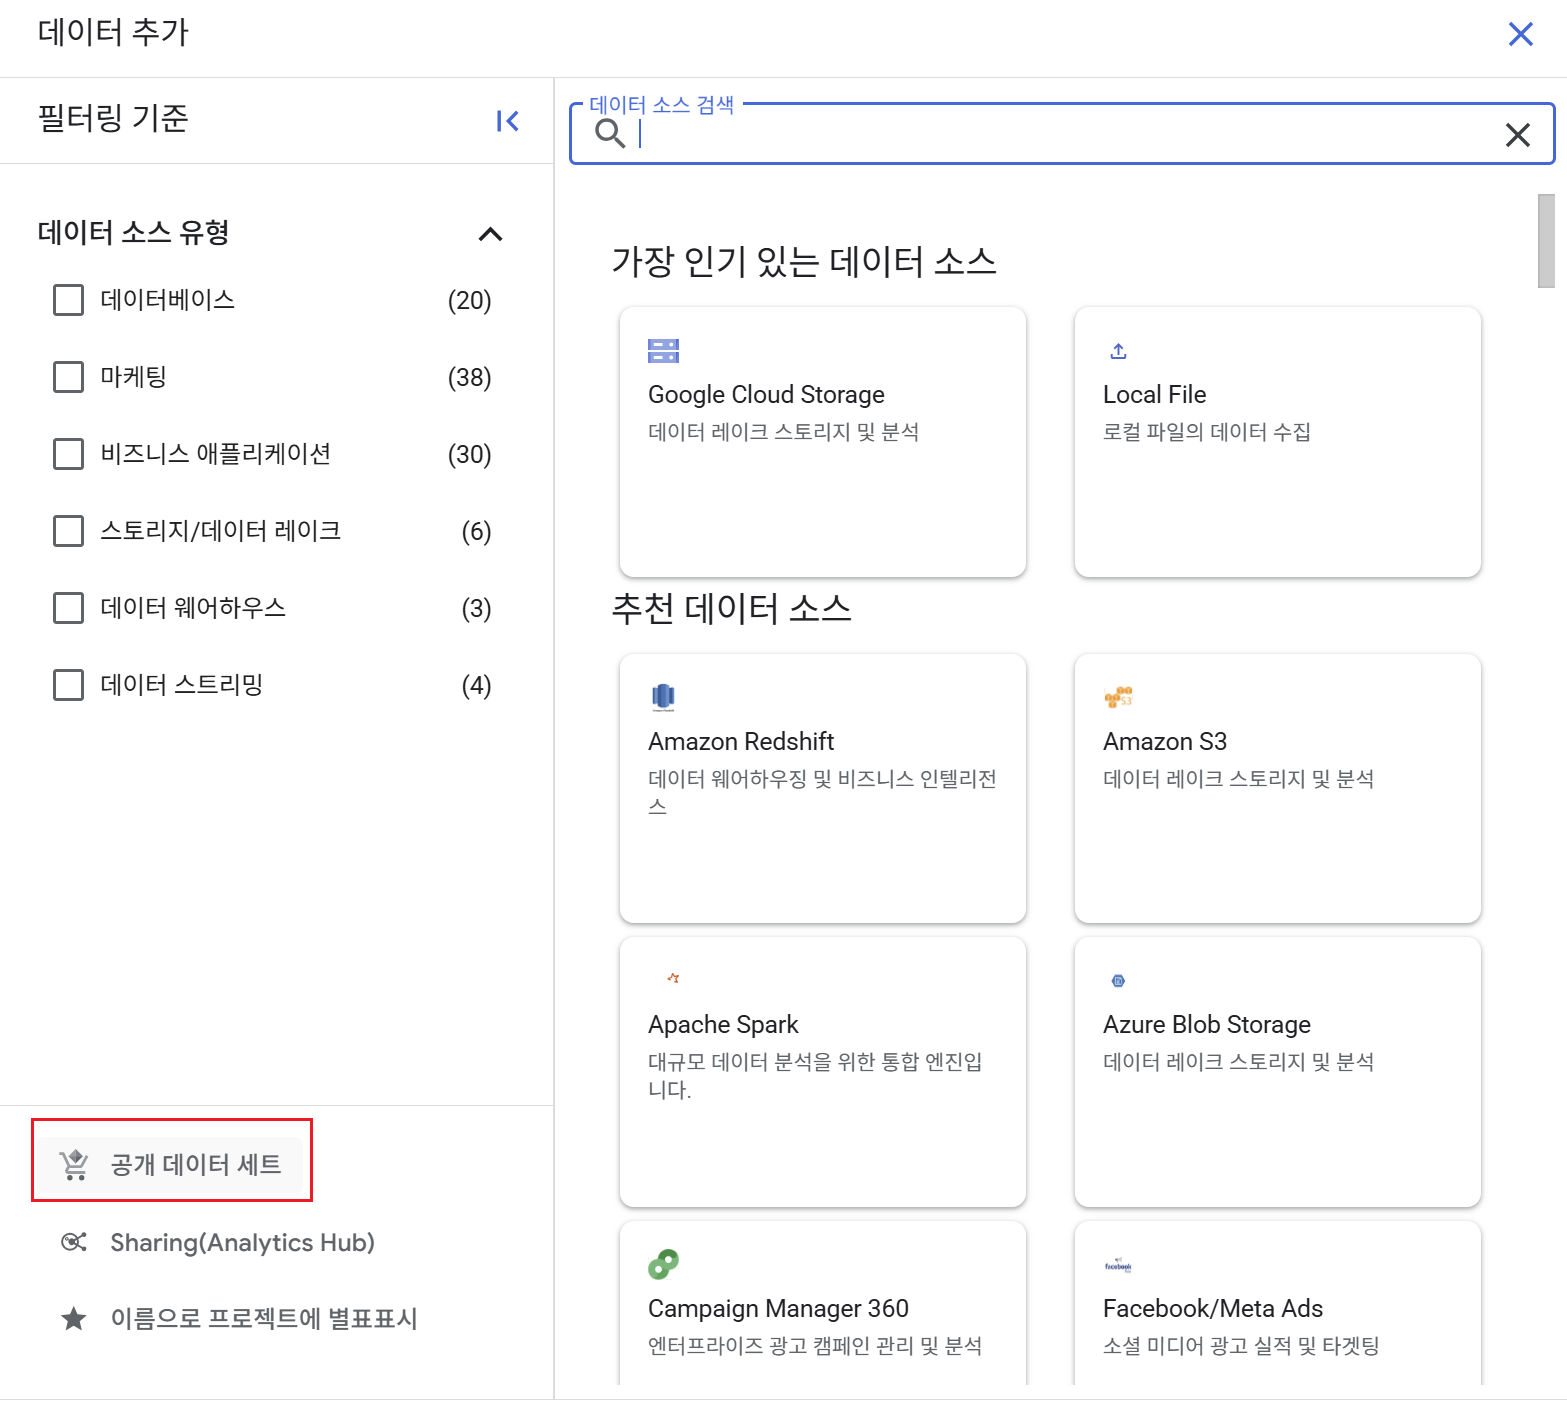Click the 비즈니스 애플리케이션 count (30)
1567x1405 pixels.
tap(469, 455)
